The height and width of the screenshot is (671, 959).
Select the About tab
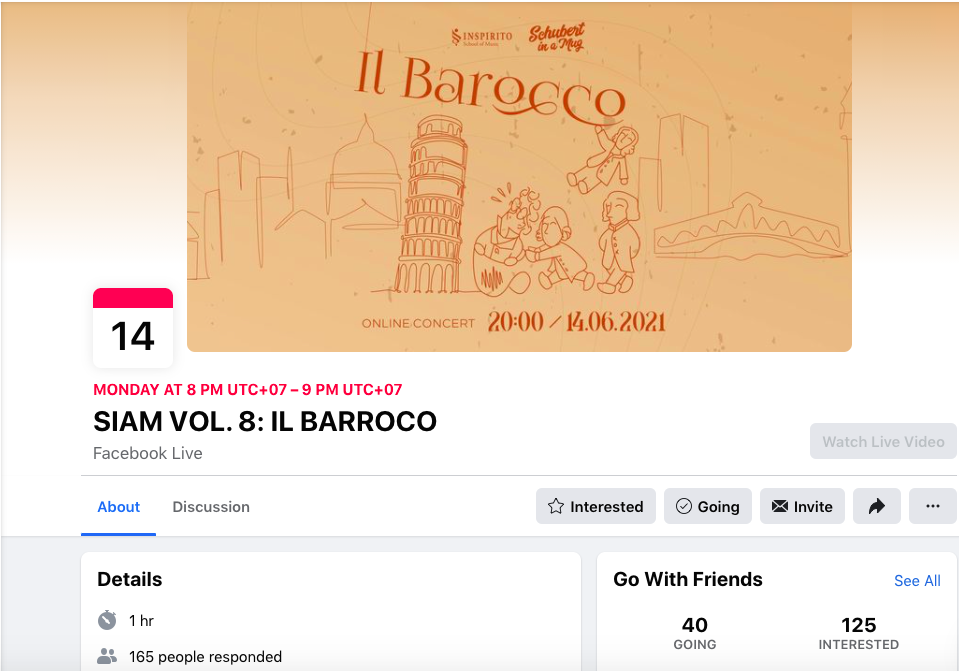click(119, 506)
